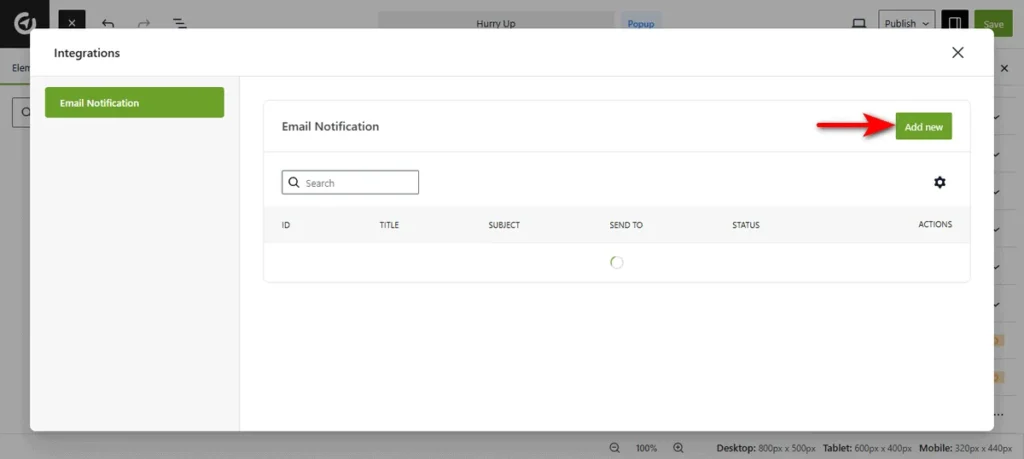
Task: Open the document overview list icon
Action: tap(179, 23)
